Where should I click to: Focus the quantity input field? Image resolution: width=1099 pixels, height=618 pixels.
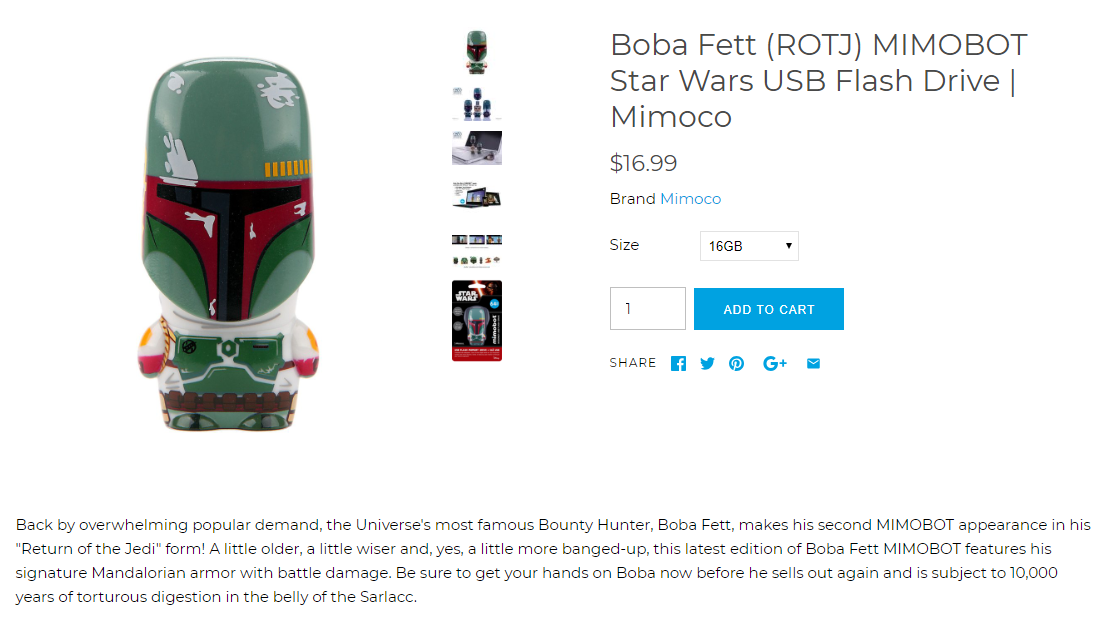coord(647,309)
